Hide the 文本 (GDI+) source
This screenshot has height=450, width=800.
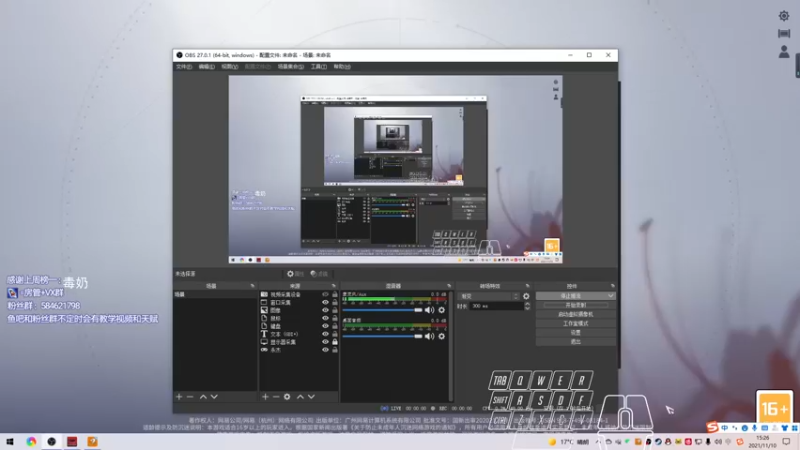tap(325, 334)
